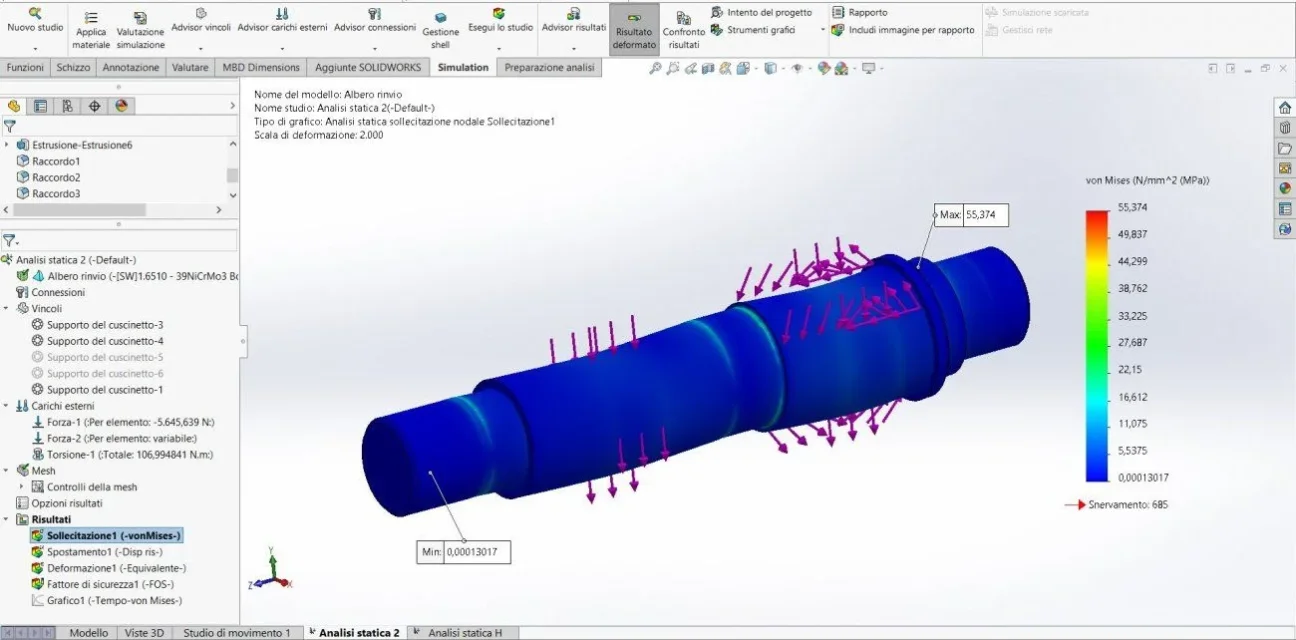This screenshot has height=640, width=1296.
Task: Collapse the Mesh tree node
Action: pos(7,470)
